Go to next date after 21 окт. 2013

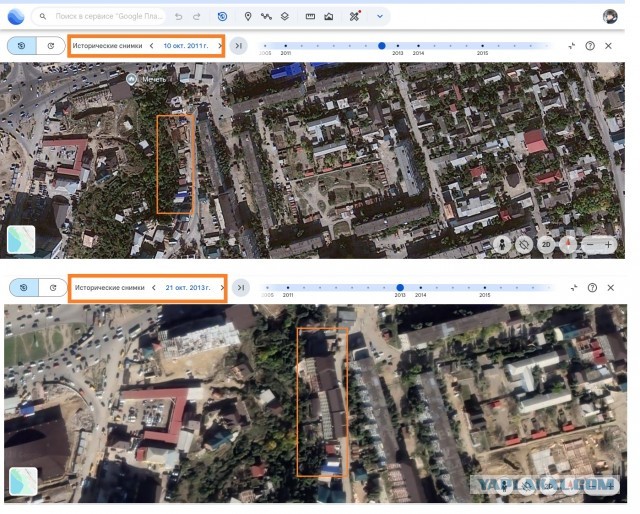(x=222, y=288)
